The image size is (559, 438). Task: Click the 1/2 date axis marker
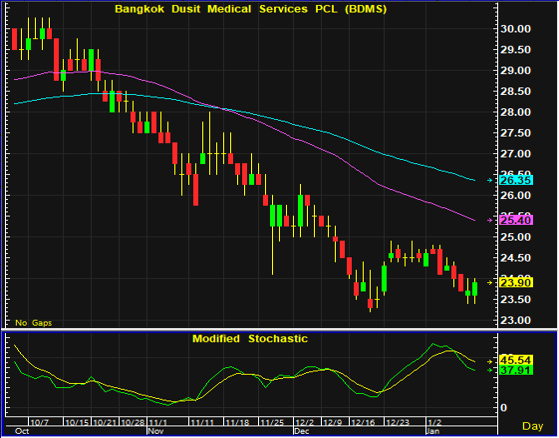[x=435, y=423]
